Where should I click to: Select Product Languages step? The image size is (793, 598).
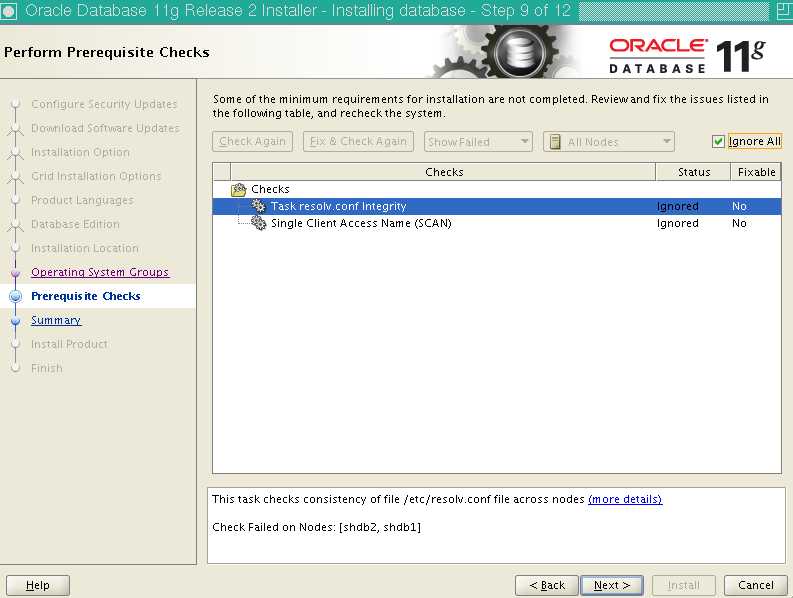point(82,200)
